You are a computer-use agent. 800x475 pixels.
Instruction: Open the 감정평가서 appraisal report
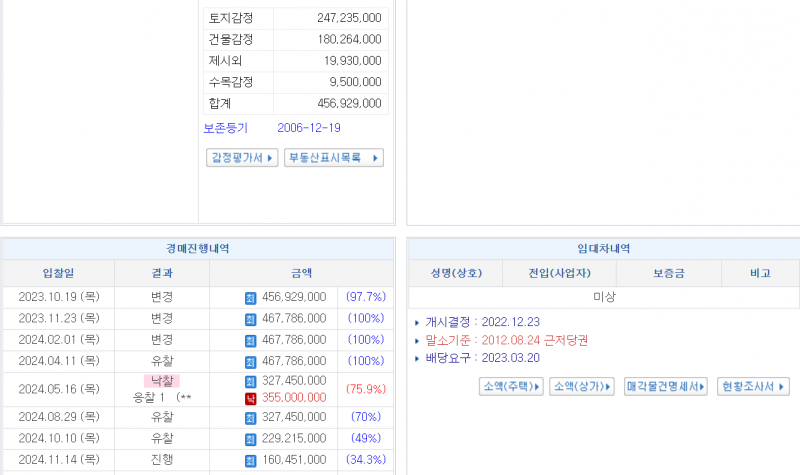pyautogui.click(x=242, y=158)
